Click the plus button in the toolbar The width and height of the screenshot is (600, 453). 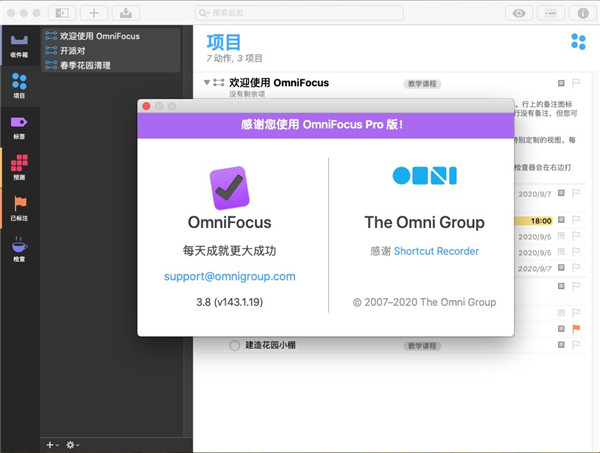tap(94, 13)
